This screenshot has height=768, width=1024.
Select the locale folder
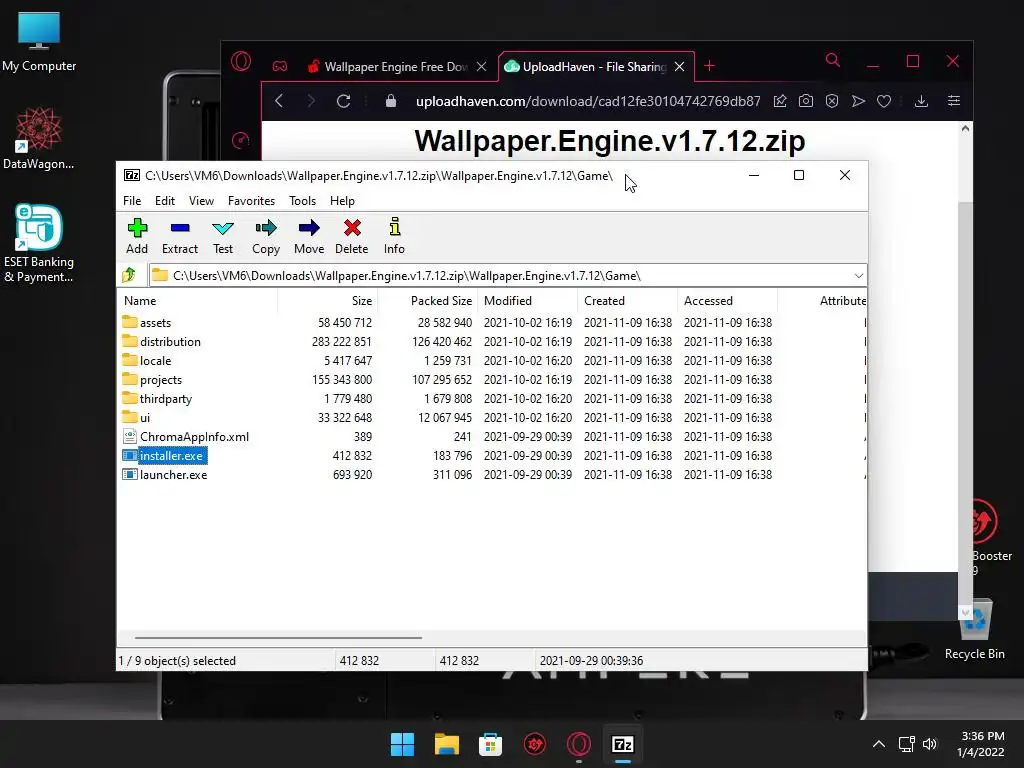point(155,360)
